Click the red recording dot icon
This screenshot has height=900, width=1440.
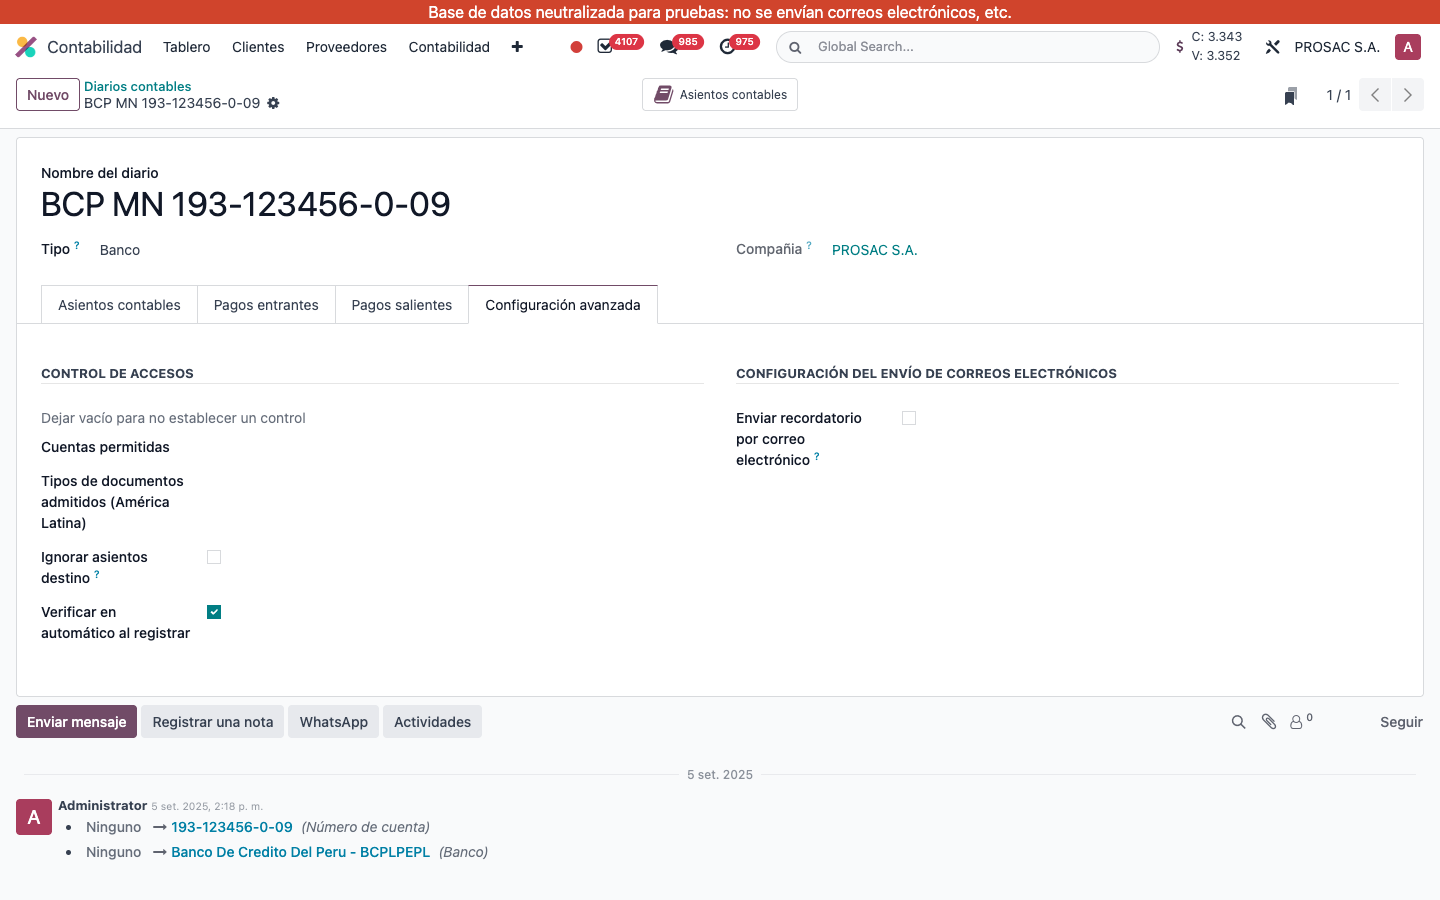576,47
